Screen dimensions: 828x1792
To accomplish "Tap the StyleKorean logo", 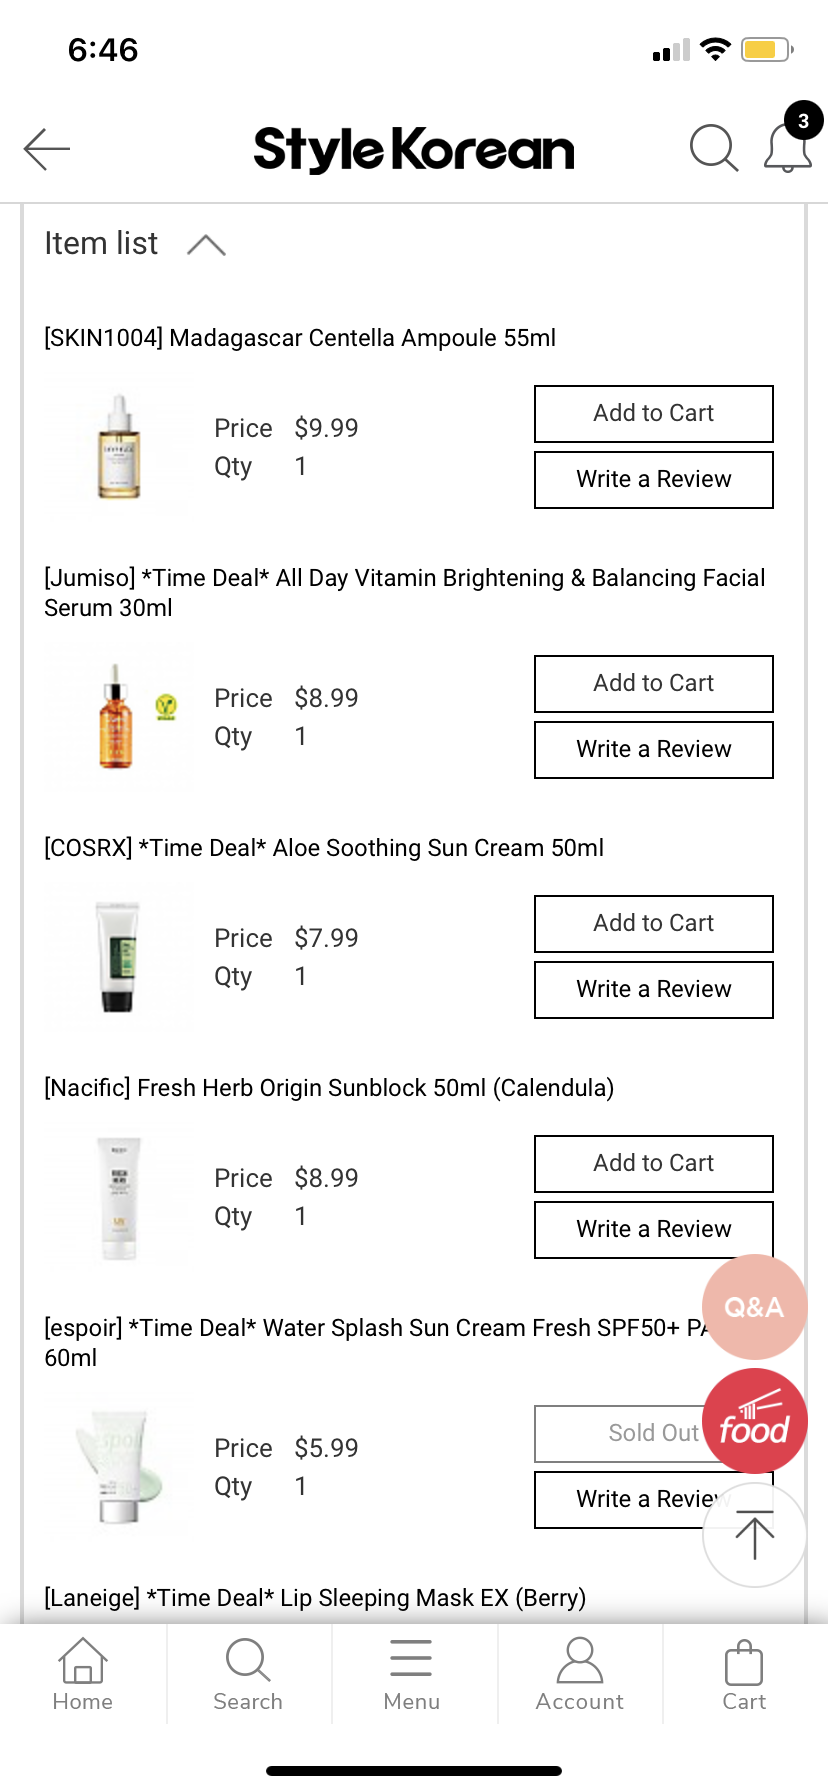I will pos(414,149).
